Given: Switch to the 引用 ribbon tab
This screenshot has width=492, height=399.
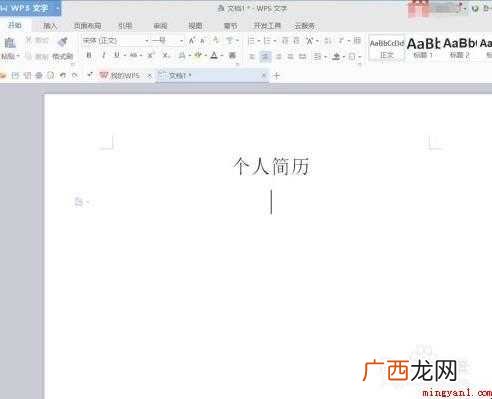Looking at the screenshot, I should tap(125, 26).
